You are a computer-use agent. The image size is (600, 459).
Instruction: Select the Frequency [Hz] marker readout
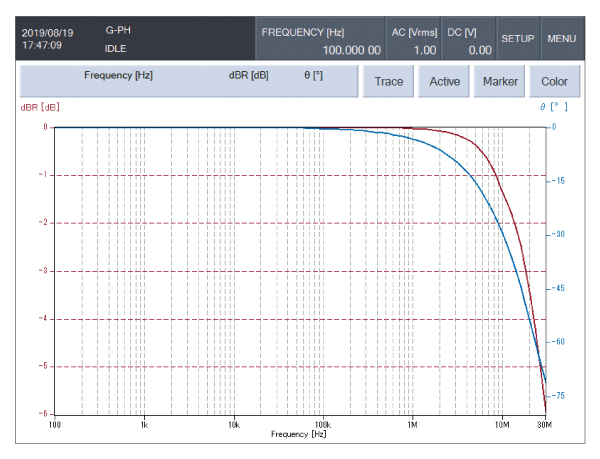pyautogui.click(x=118, y=75)
